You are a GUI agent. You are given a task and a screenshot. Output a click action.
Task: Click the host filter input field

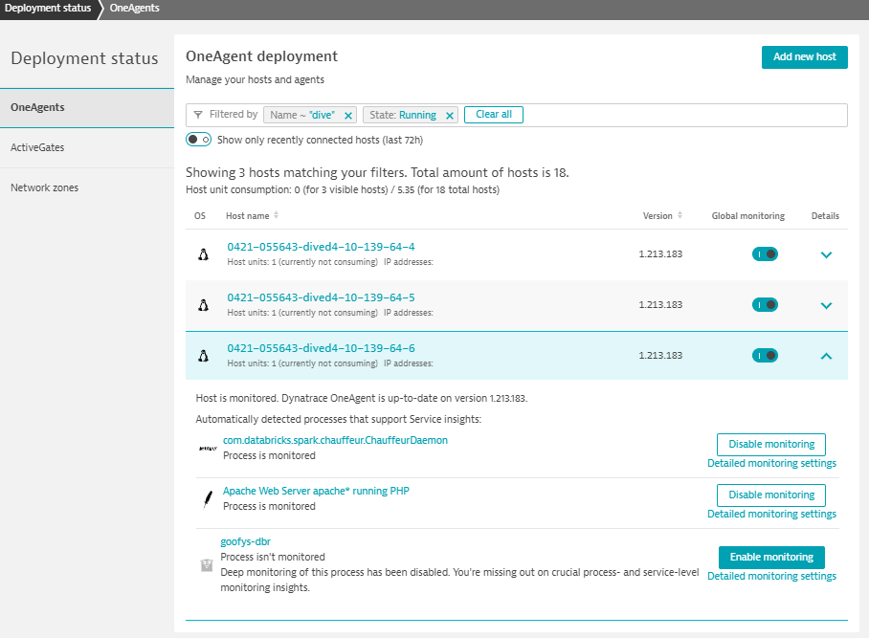pos(680,115)
